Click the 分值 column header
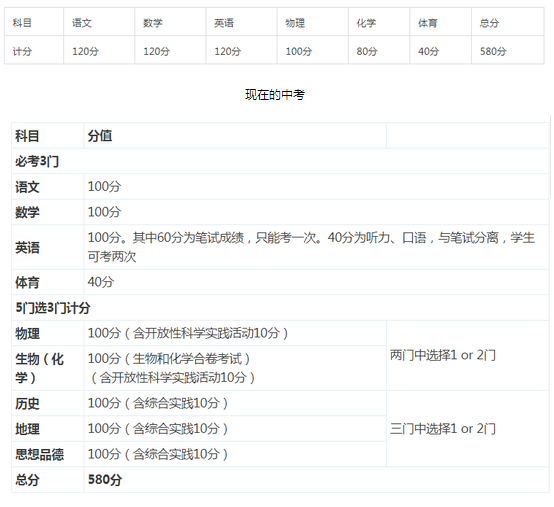This screenshot has width=554, height=507. 100,136
